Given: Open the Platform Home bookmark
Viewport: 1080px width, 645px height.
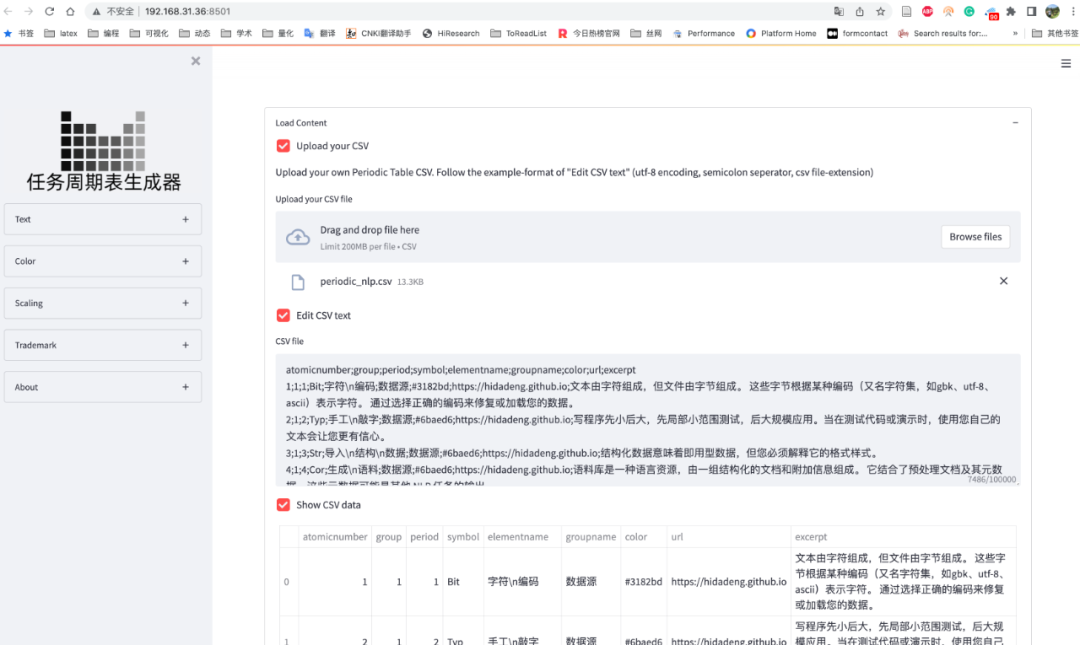Looking at the screenshot, I should 781,33.
